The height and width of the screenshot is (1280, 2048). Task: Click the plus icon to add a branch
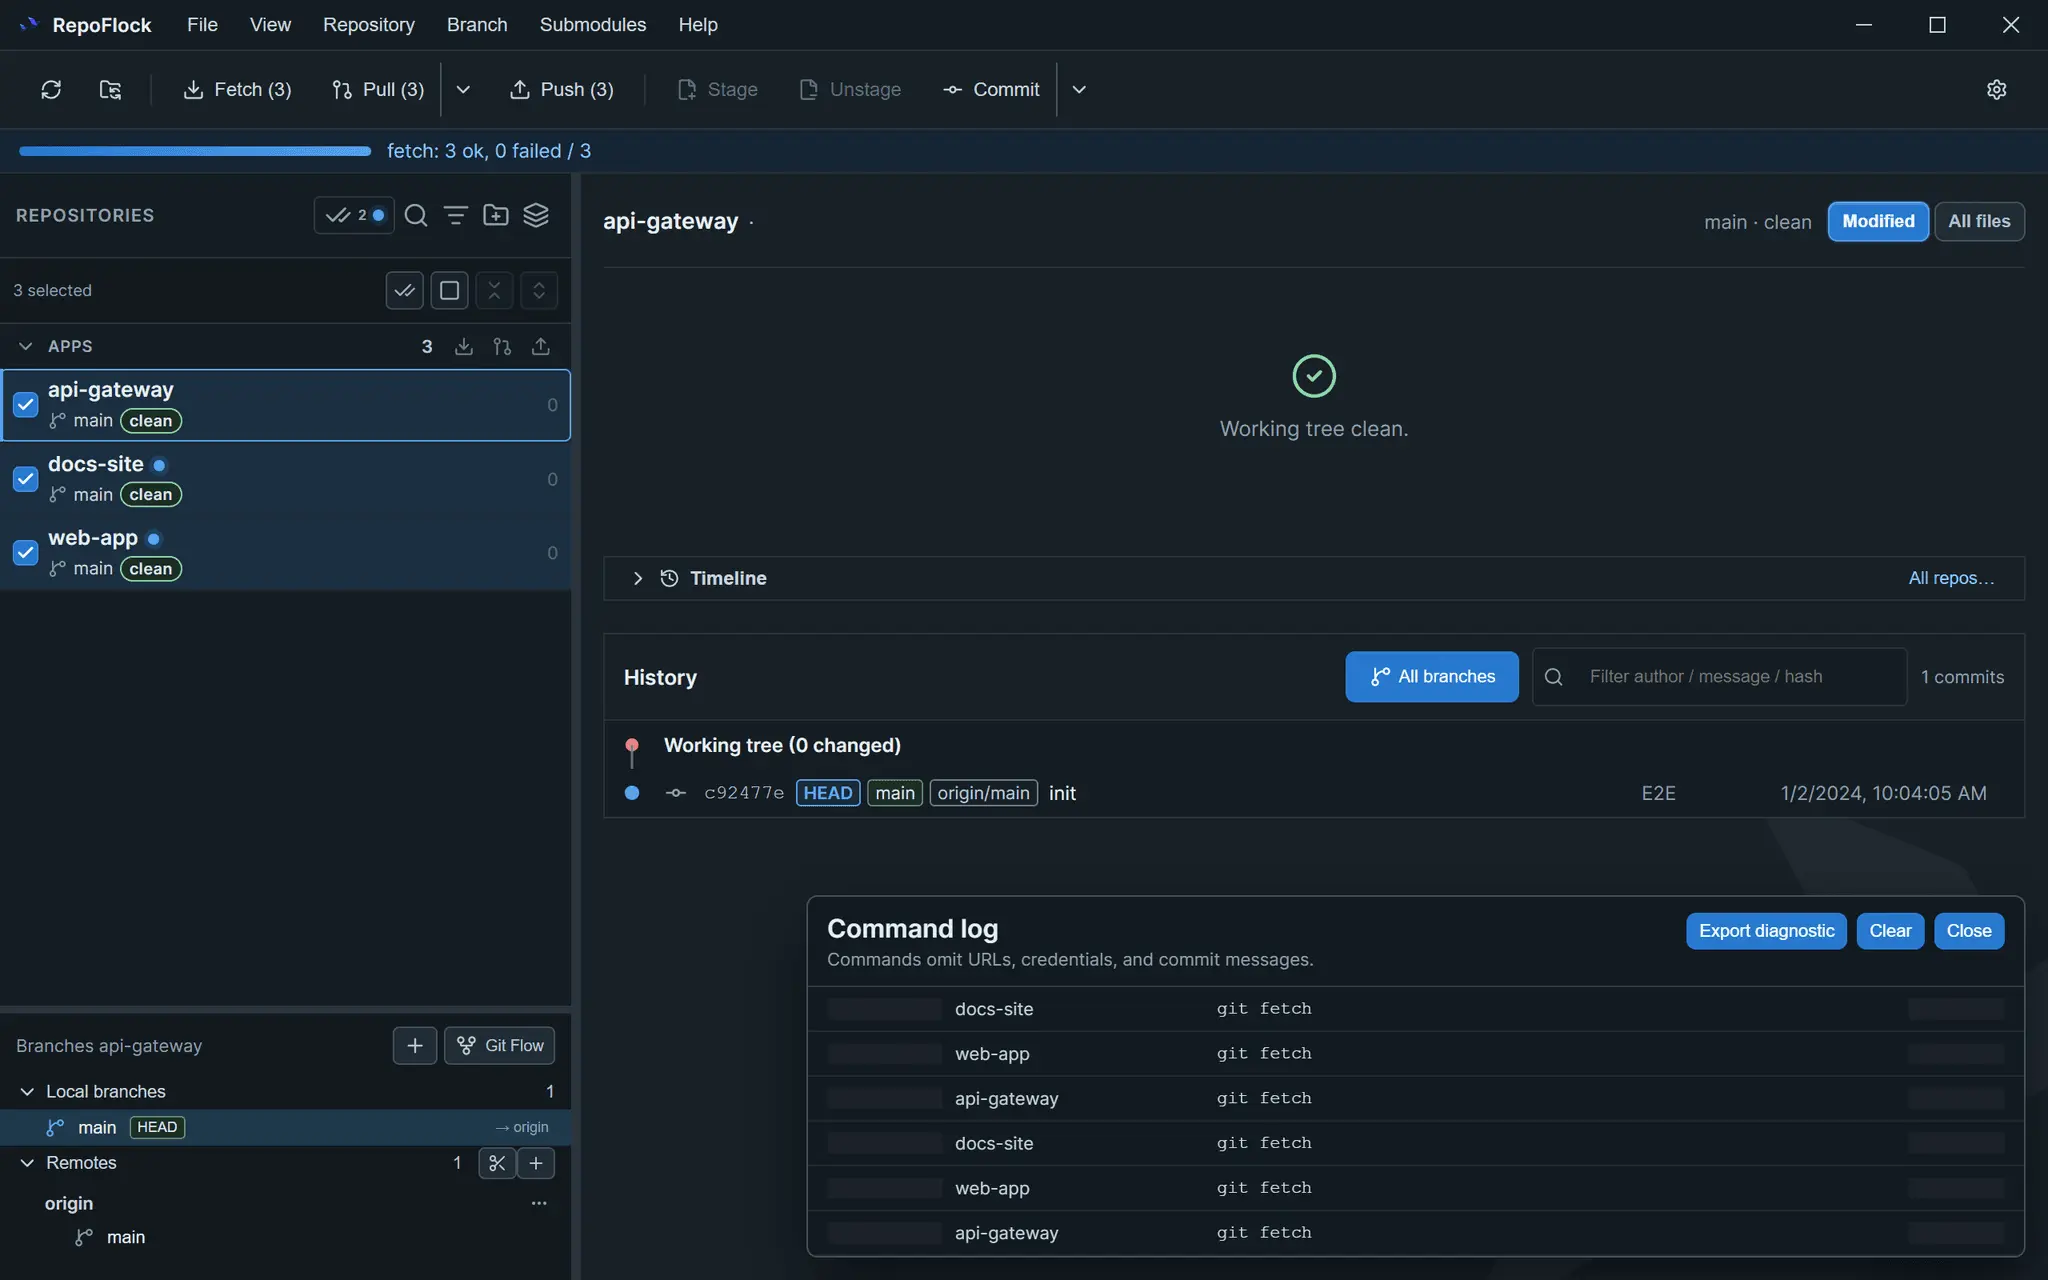click(415, 1045)
